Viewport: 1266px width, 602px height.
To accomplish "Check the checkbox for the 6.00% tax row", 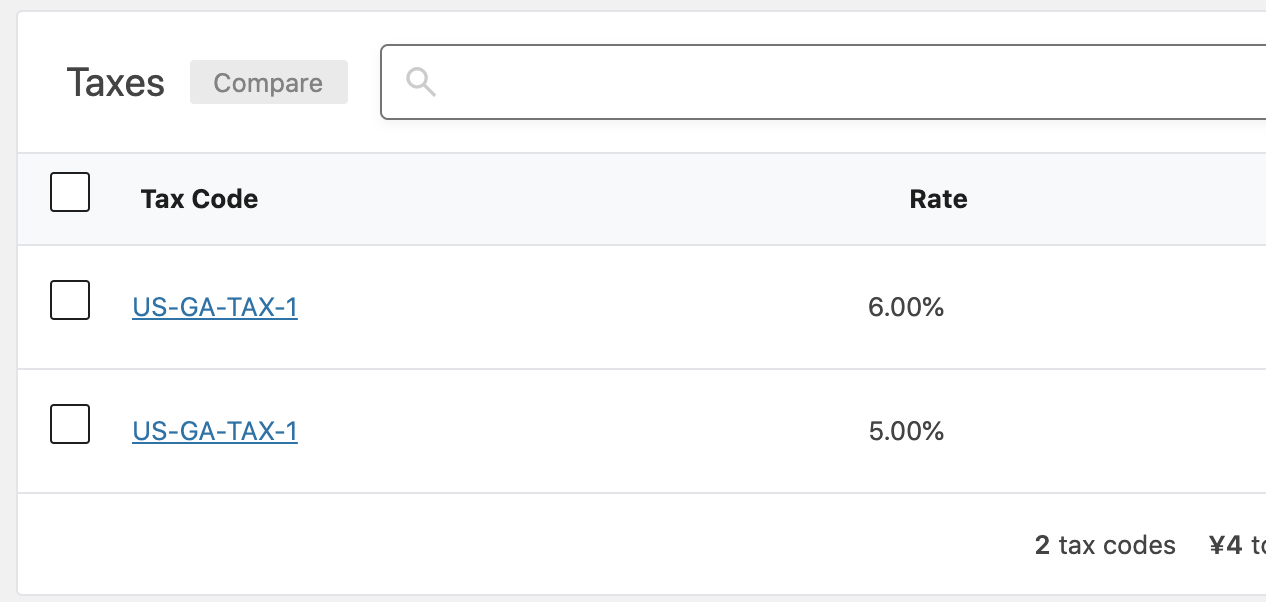I will coord(69,299).
